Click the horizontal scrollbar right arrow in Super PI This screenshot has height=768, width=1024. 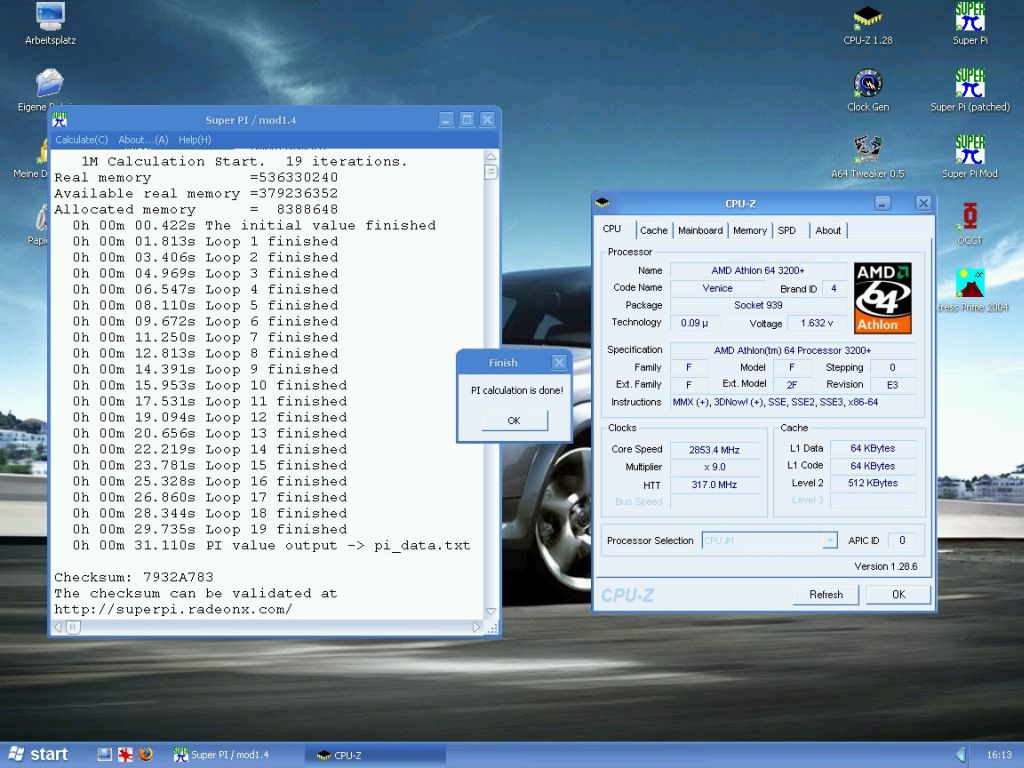(475, 627)
